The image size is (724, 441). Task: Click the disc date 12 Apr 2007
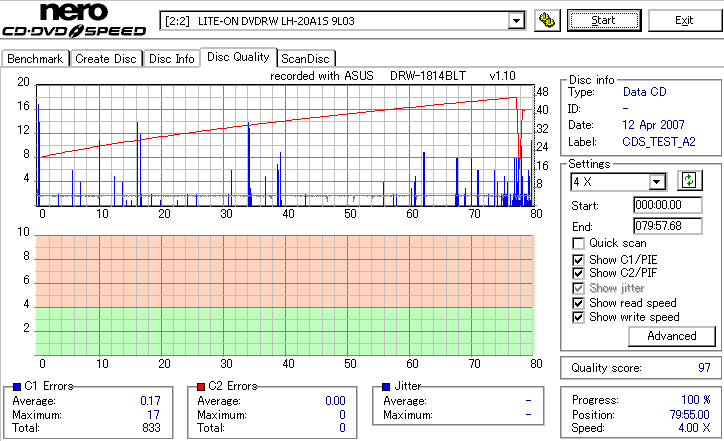tap(653, 125)
